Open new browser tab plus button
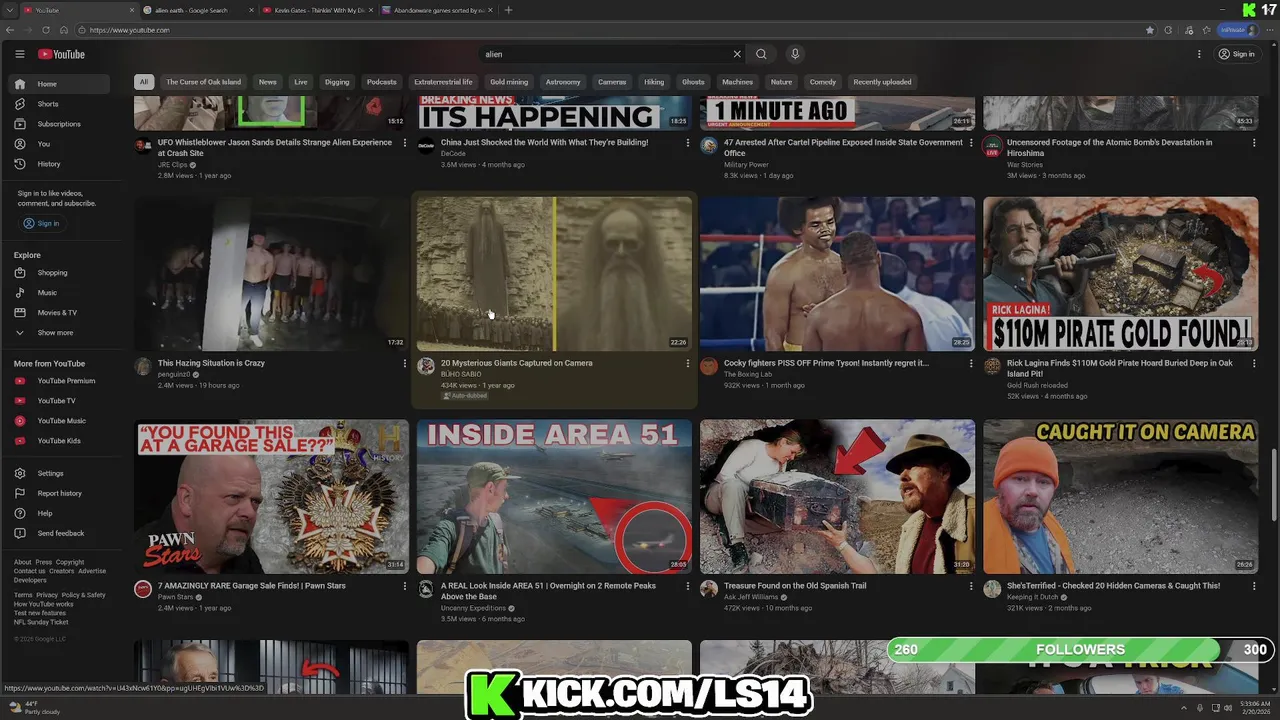This screenshot has width=1280, height=720. click(508, 10)
